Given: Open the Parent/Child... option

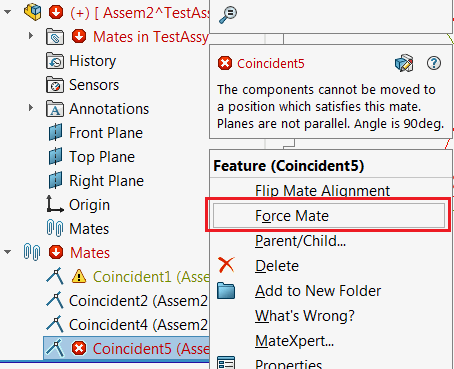Looking at the screenshot, I should [x=300, y=241].
